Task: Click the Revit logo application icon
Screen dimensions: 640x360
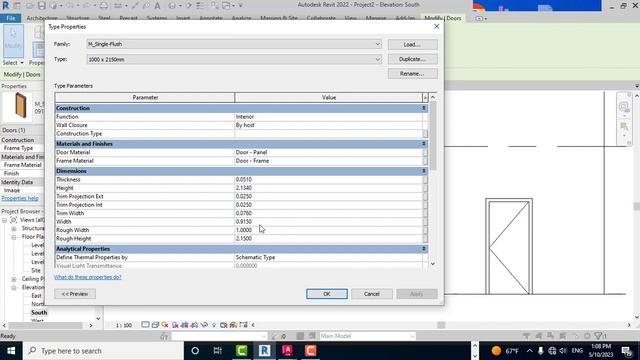Action: point(6,6)
